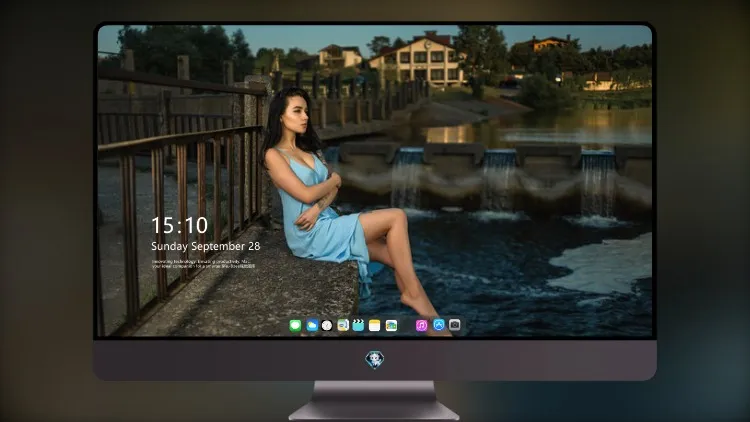Viewport: 750px width, 422px height.
Task: Launch the pink Music app in dock
Action: coord(421,326)
